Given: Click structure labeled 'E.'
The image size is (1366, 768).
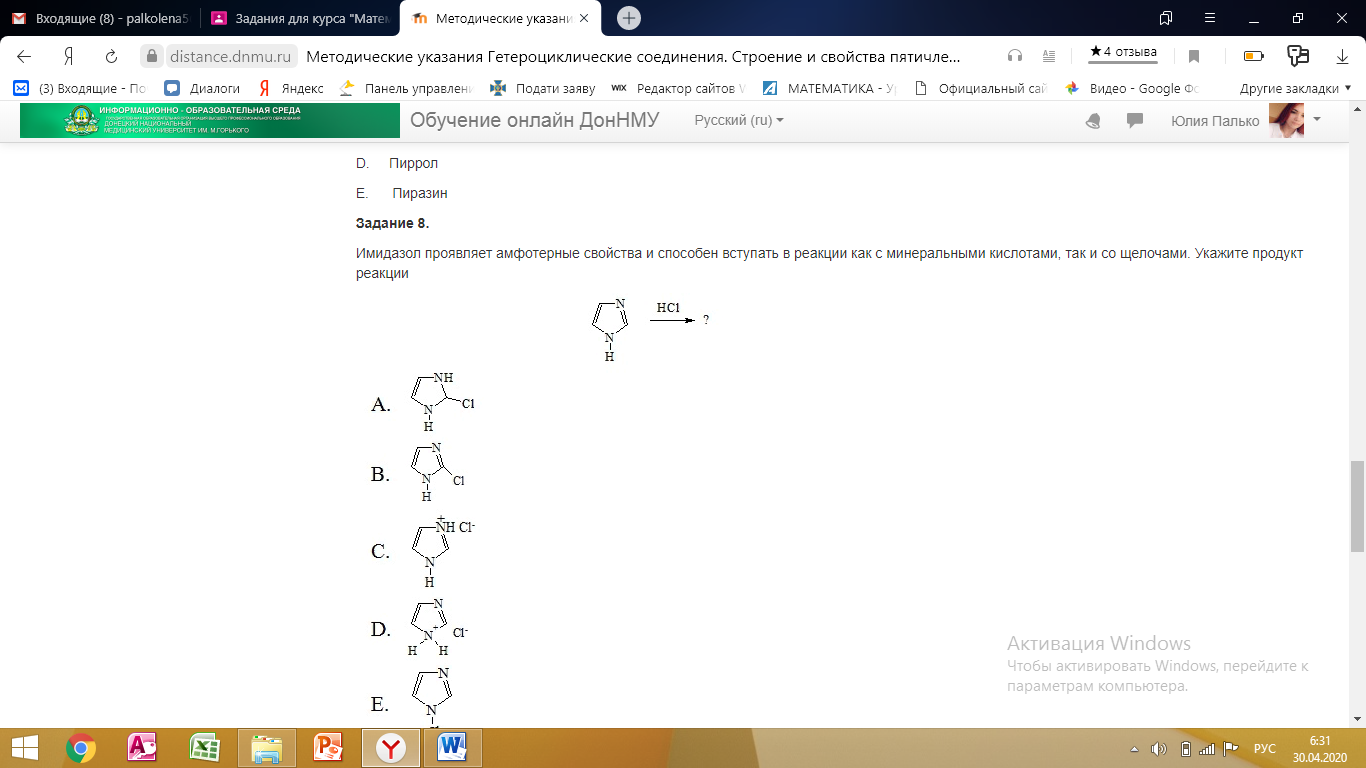Looking at the screenshot, I should click(432, 697).
